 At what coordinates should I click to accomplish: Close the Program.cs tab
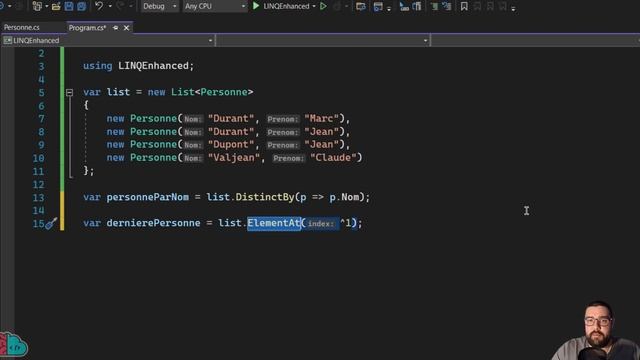click(x=126, y=28)
